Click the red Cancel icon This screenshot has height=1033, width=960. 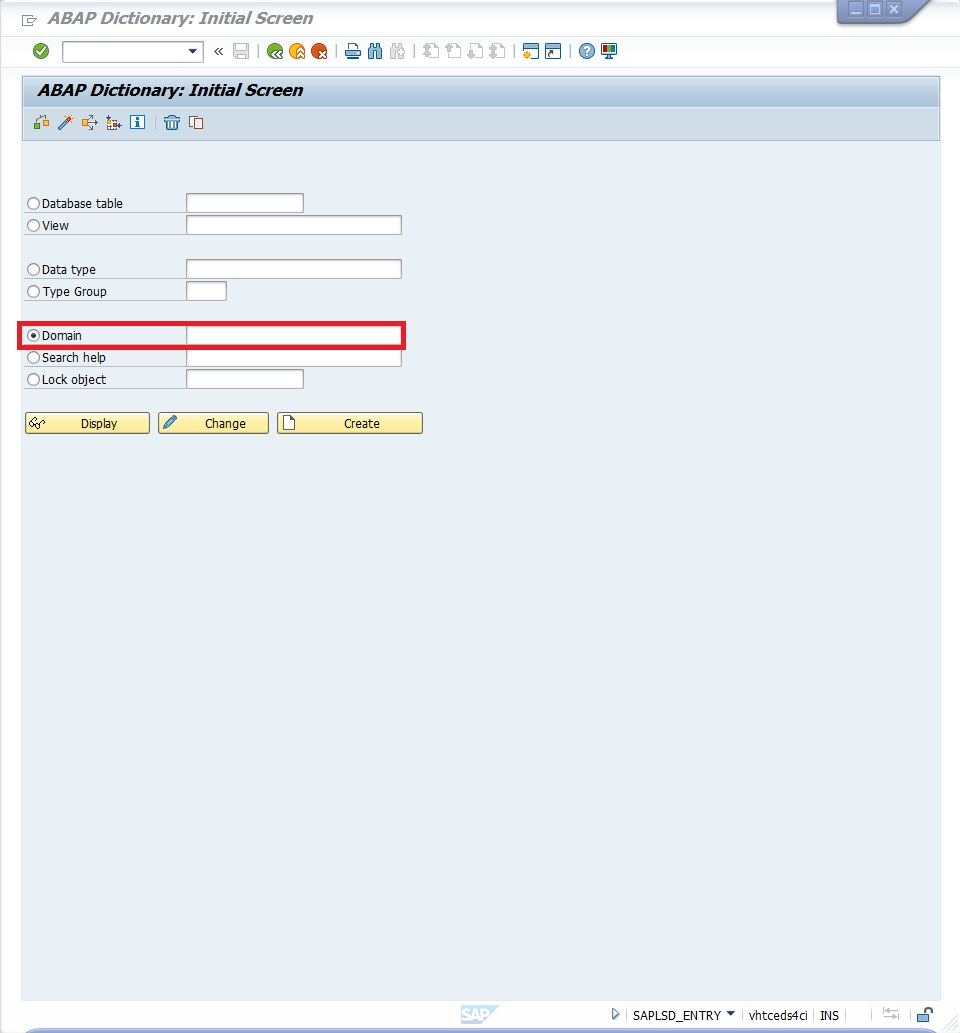(319, 51)
